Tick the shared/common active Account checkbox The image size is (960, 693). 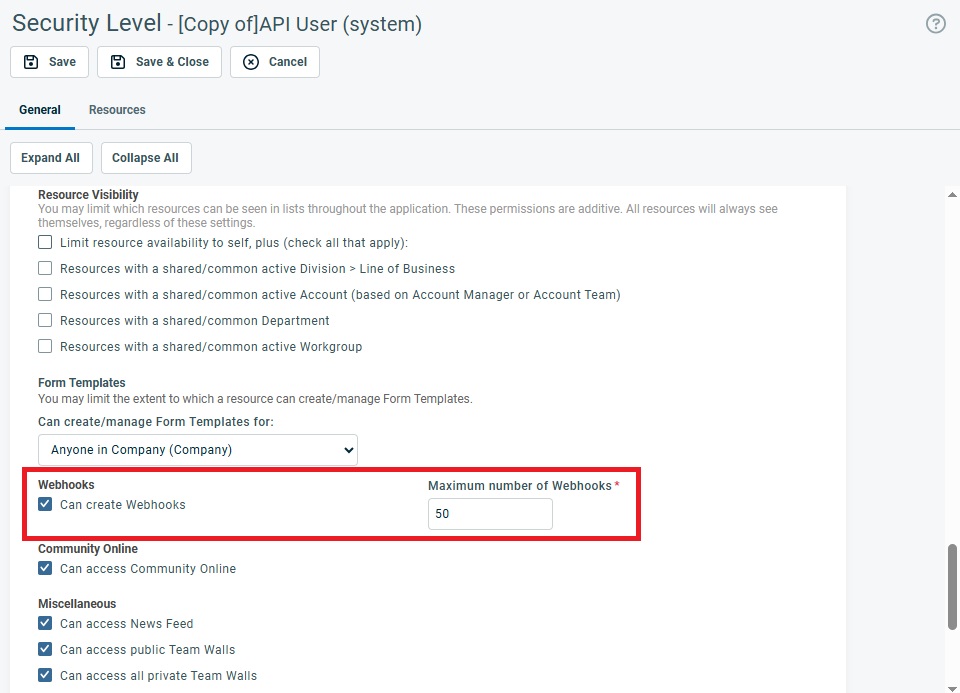pyautogui.click(x=45, y=295)
